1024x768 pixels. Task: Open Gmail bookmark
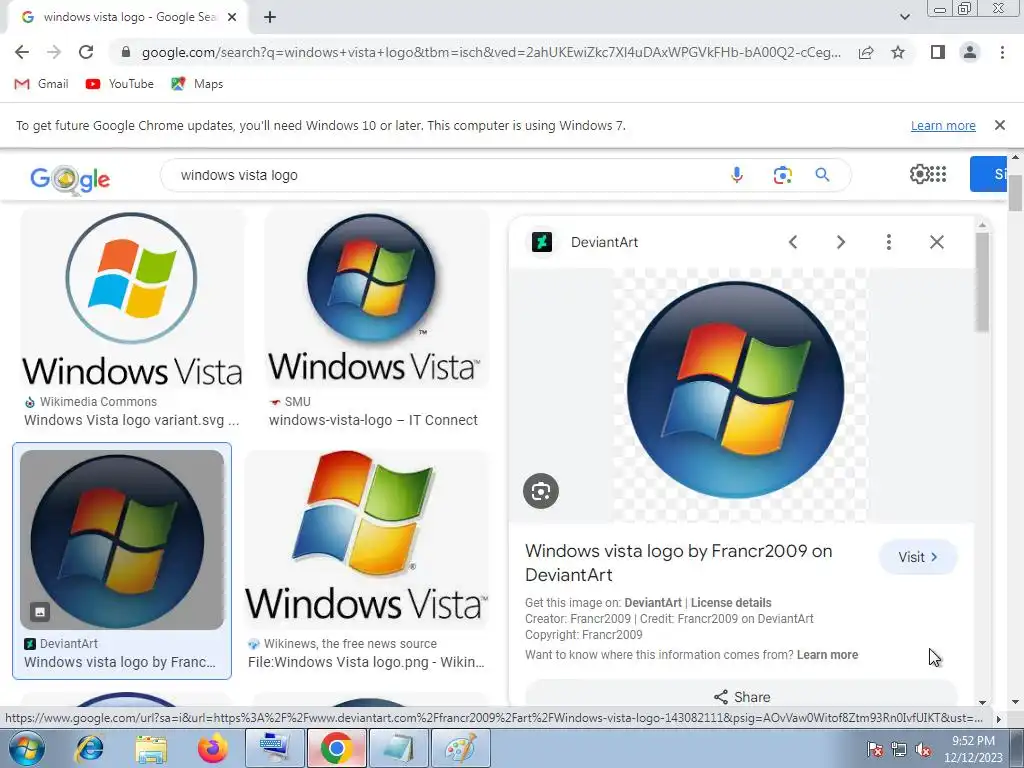42,84
